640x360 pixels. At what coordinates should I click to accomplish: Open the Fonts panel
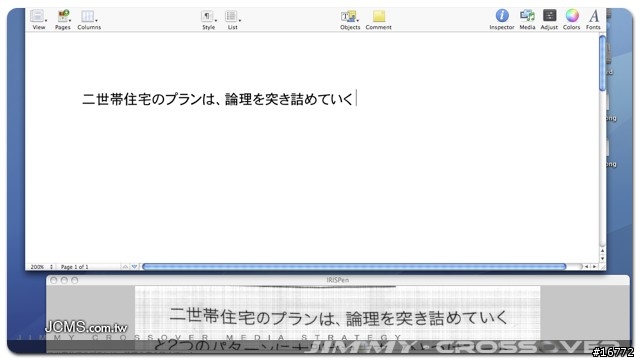click(x=593, y=19)
